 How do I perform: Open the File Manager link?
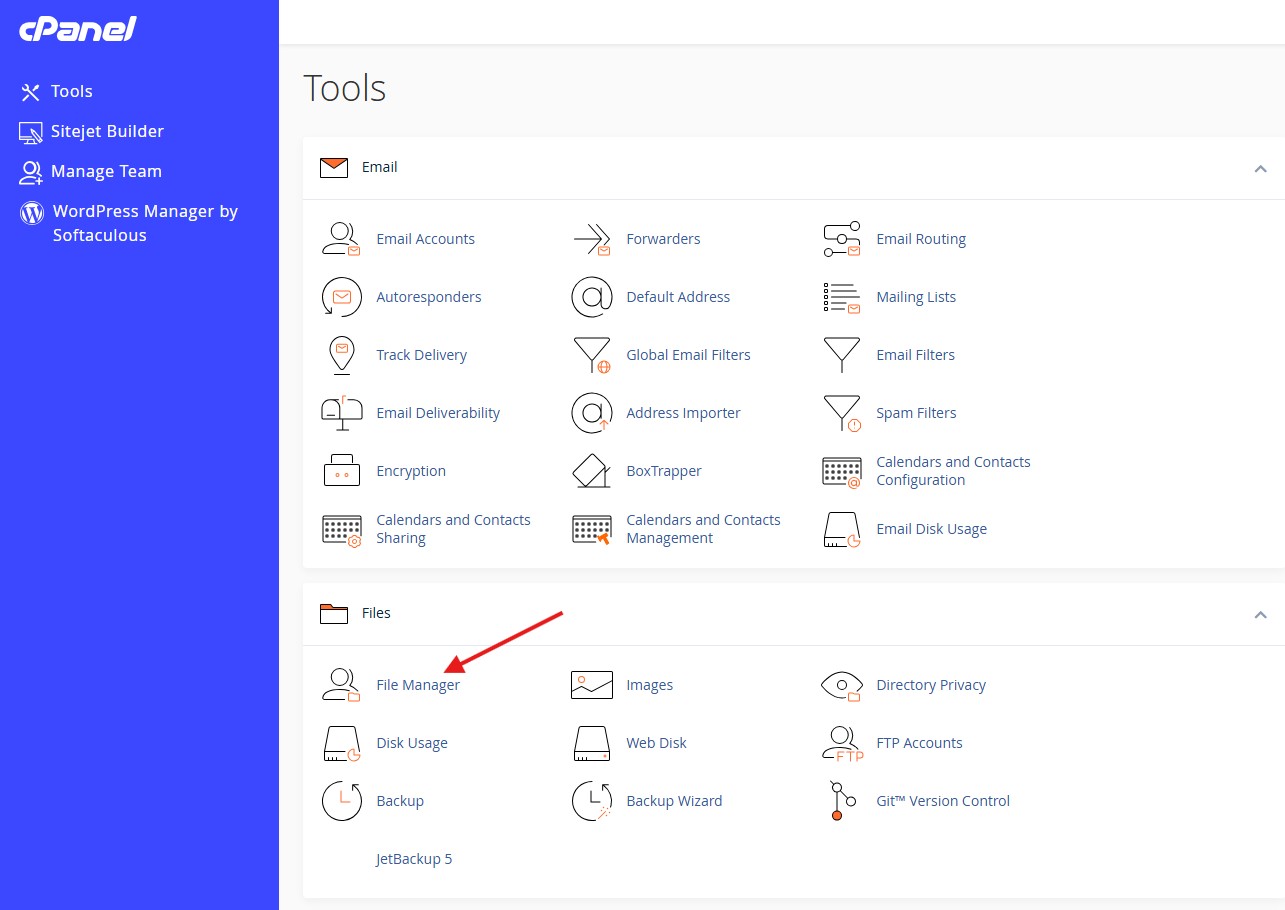coord(418,685)
